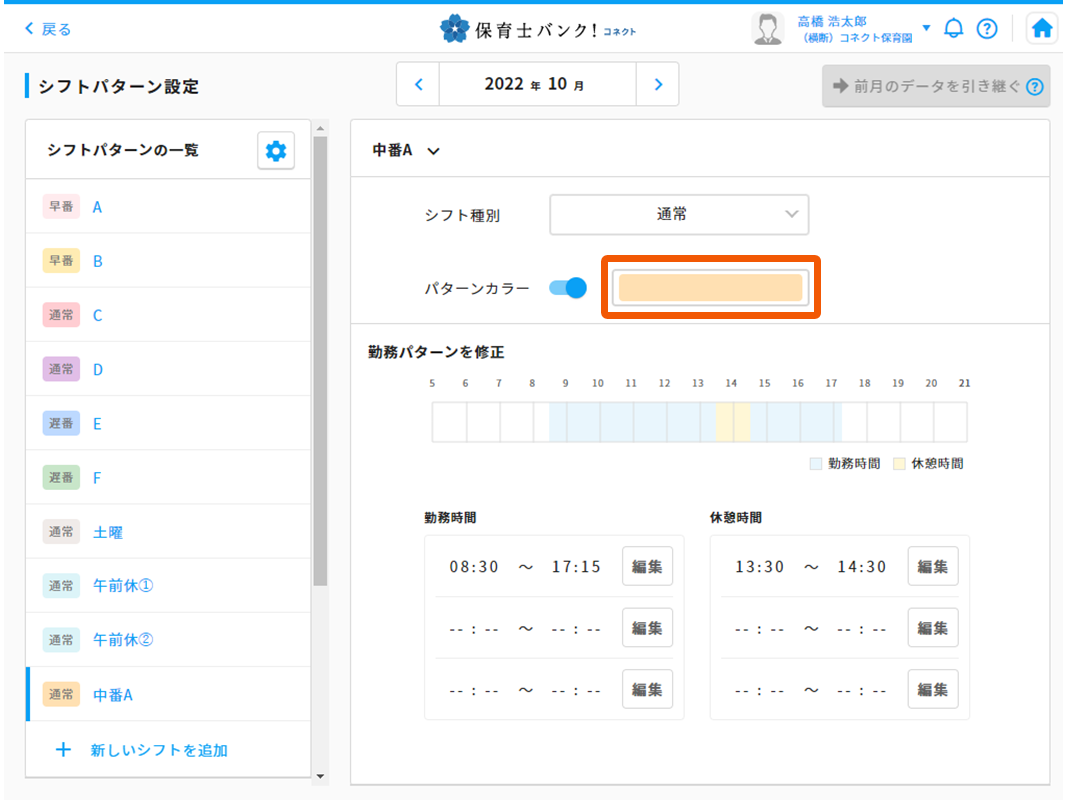Screen dimensions: 1067x800
Task: Open the シフト種別 dropdown
Action: tap(679, 214)
